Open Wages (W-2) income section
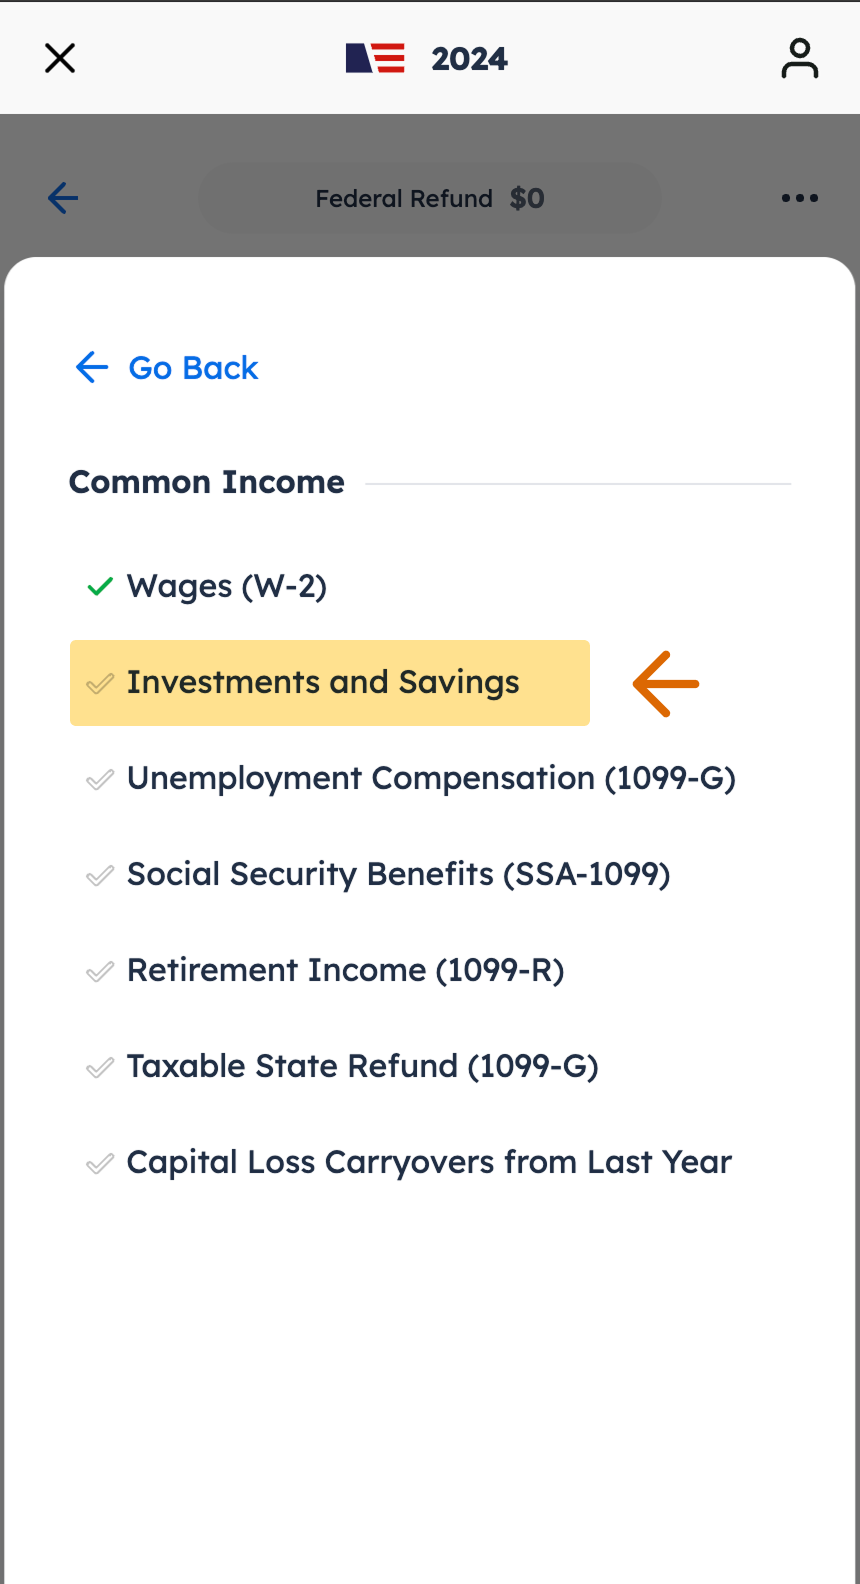Viewport: 860px width, 1584px height. pyautogui.click(x=227, y=586)
